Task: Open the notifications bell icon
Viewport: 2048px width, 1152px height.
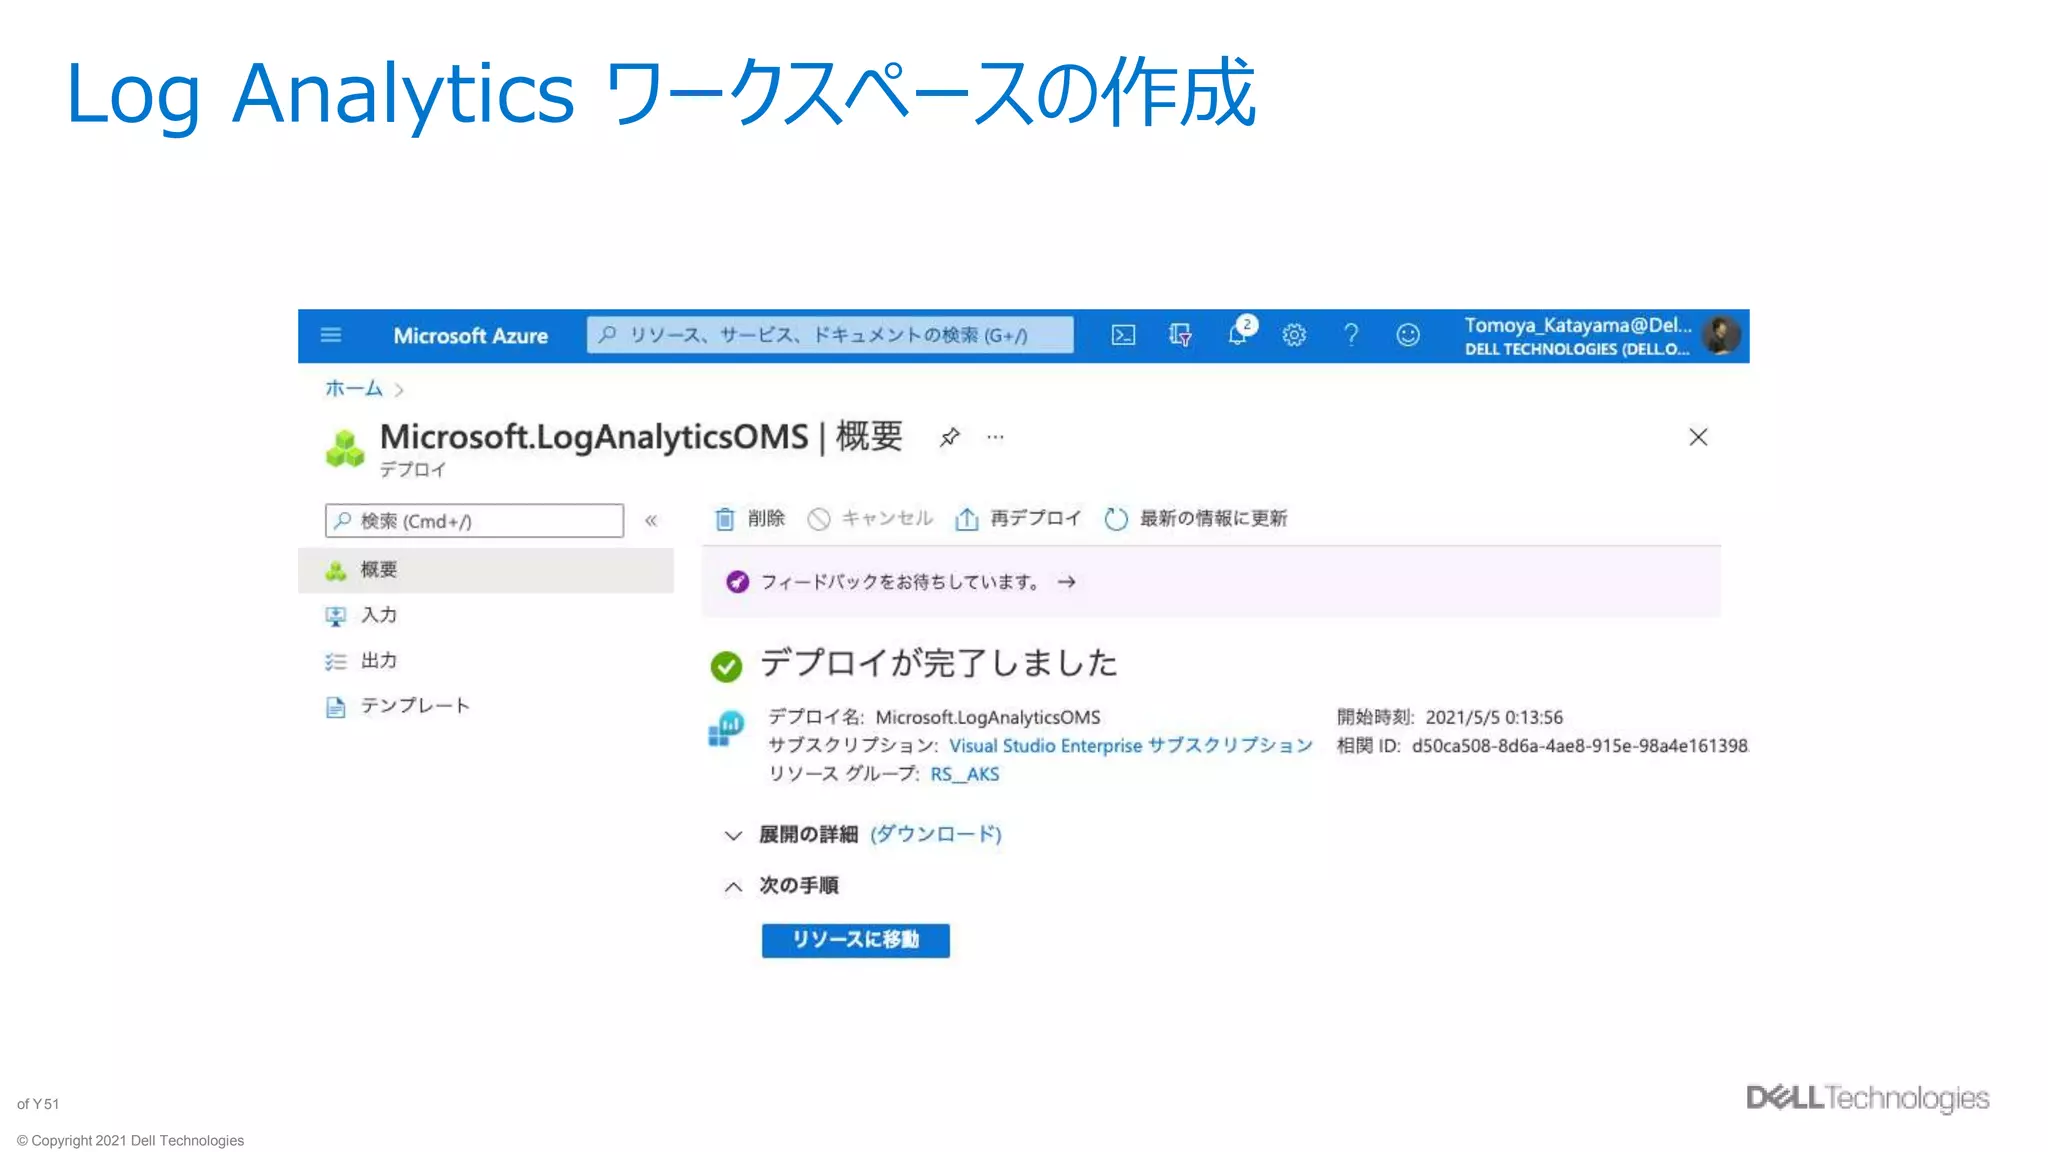Action: pyautogui.click(x=1239, y=333)
